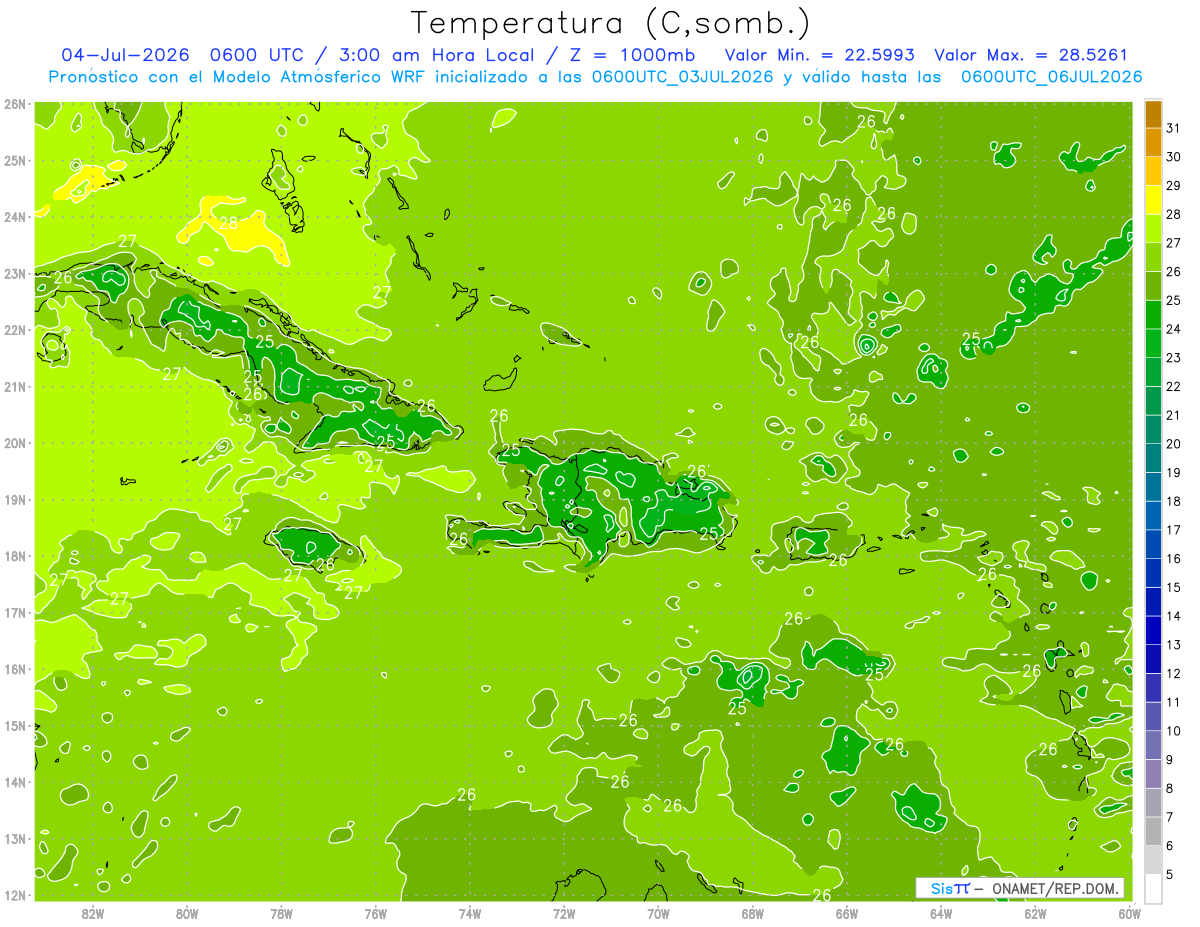Click the '21N' latitude axis label
This screenshot has width=1200, height=927.
[15, 387]
